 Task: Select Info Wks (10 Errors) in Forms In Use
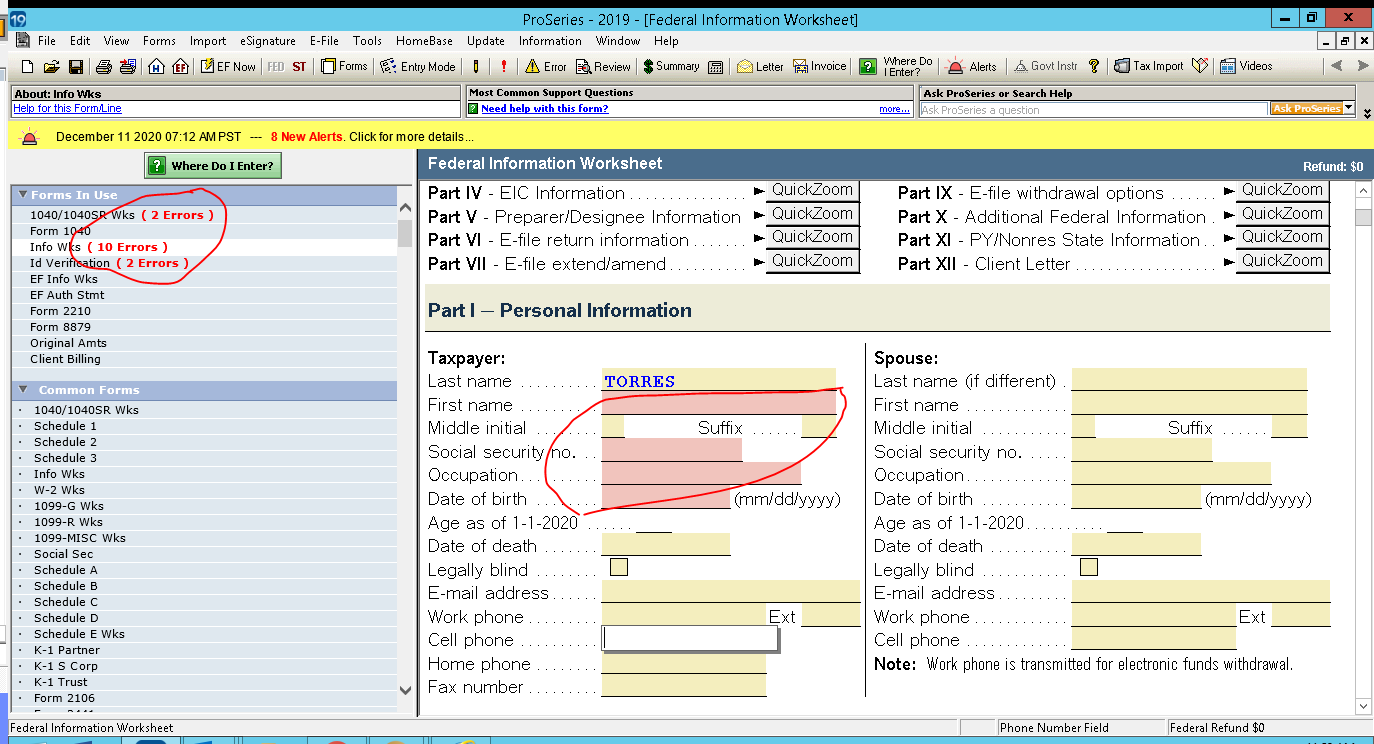point(204,247)
